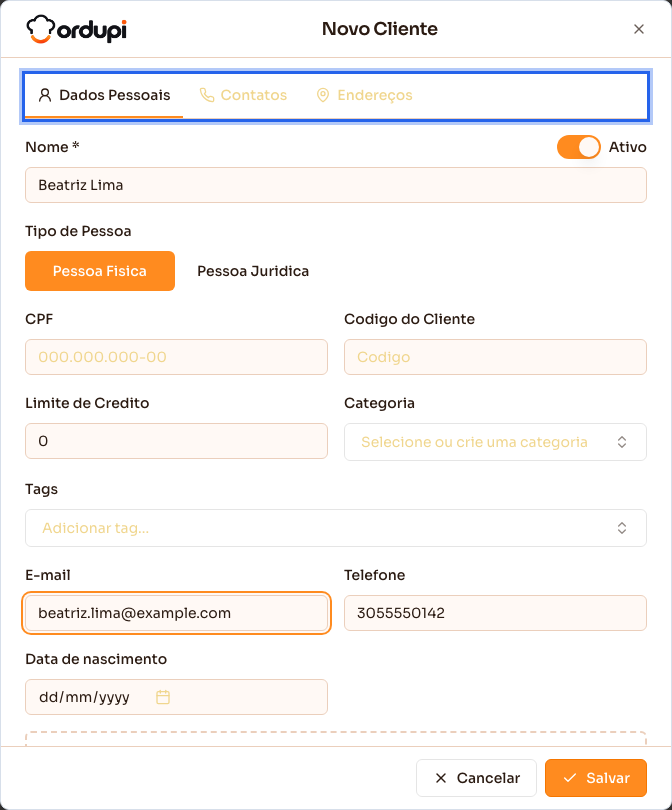The image size is (672, 810).
Task: Focus the Codigo do Cliente field
Action: pyautogui.click(x=495, y=357)
